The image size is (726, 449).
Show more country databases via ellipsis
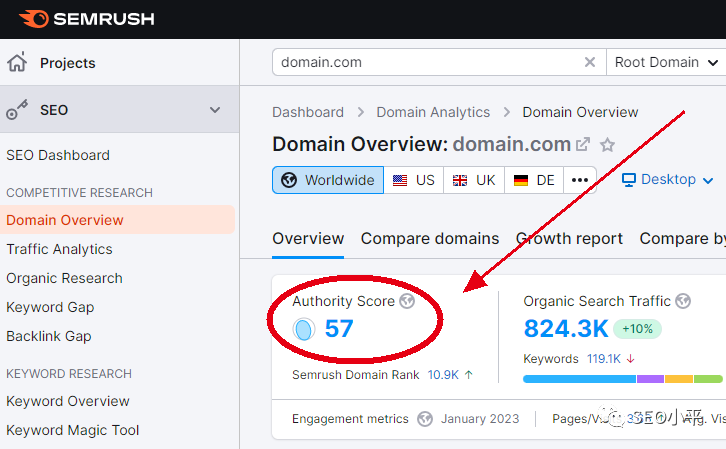pos(579,180)
